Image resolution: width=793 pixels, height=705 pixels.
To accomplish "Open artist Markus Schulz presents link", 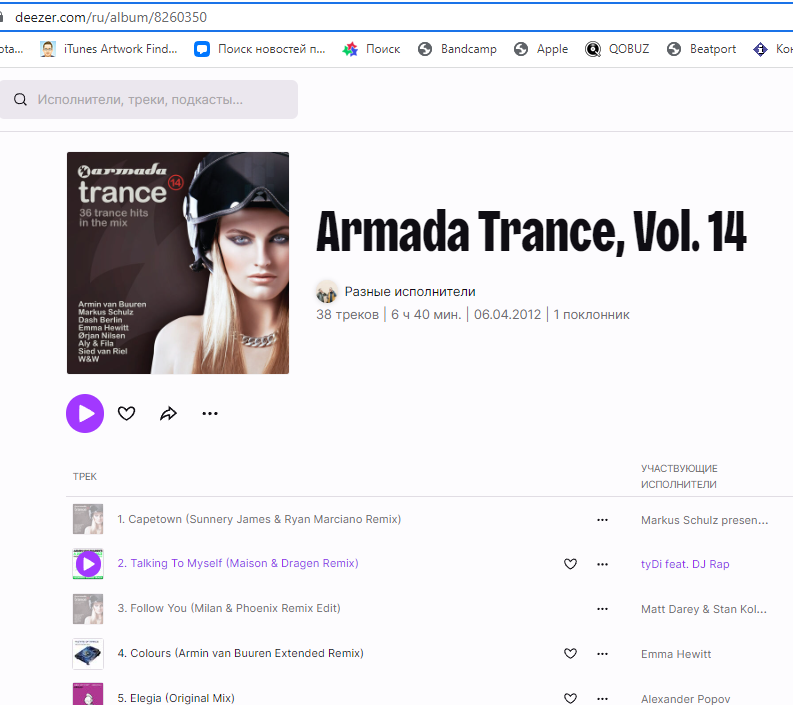I will [x=704, y=520].
